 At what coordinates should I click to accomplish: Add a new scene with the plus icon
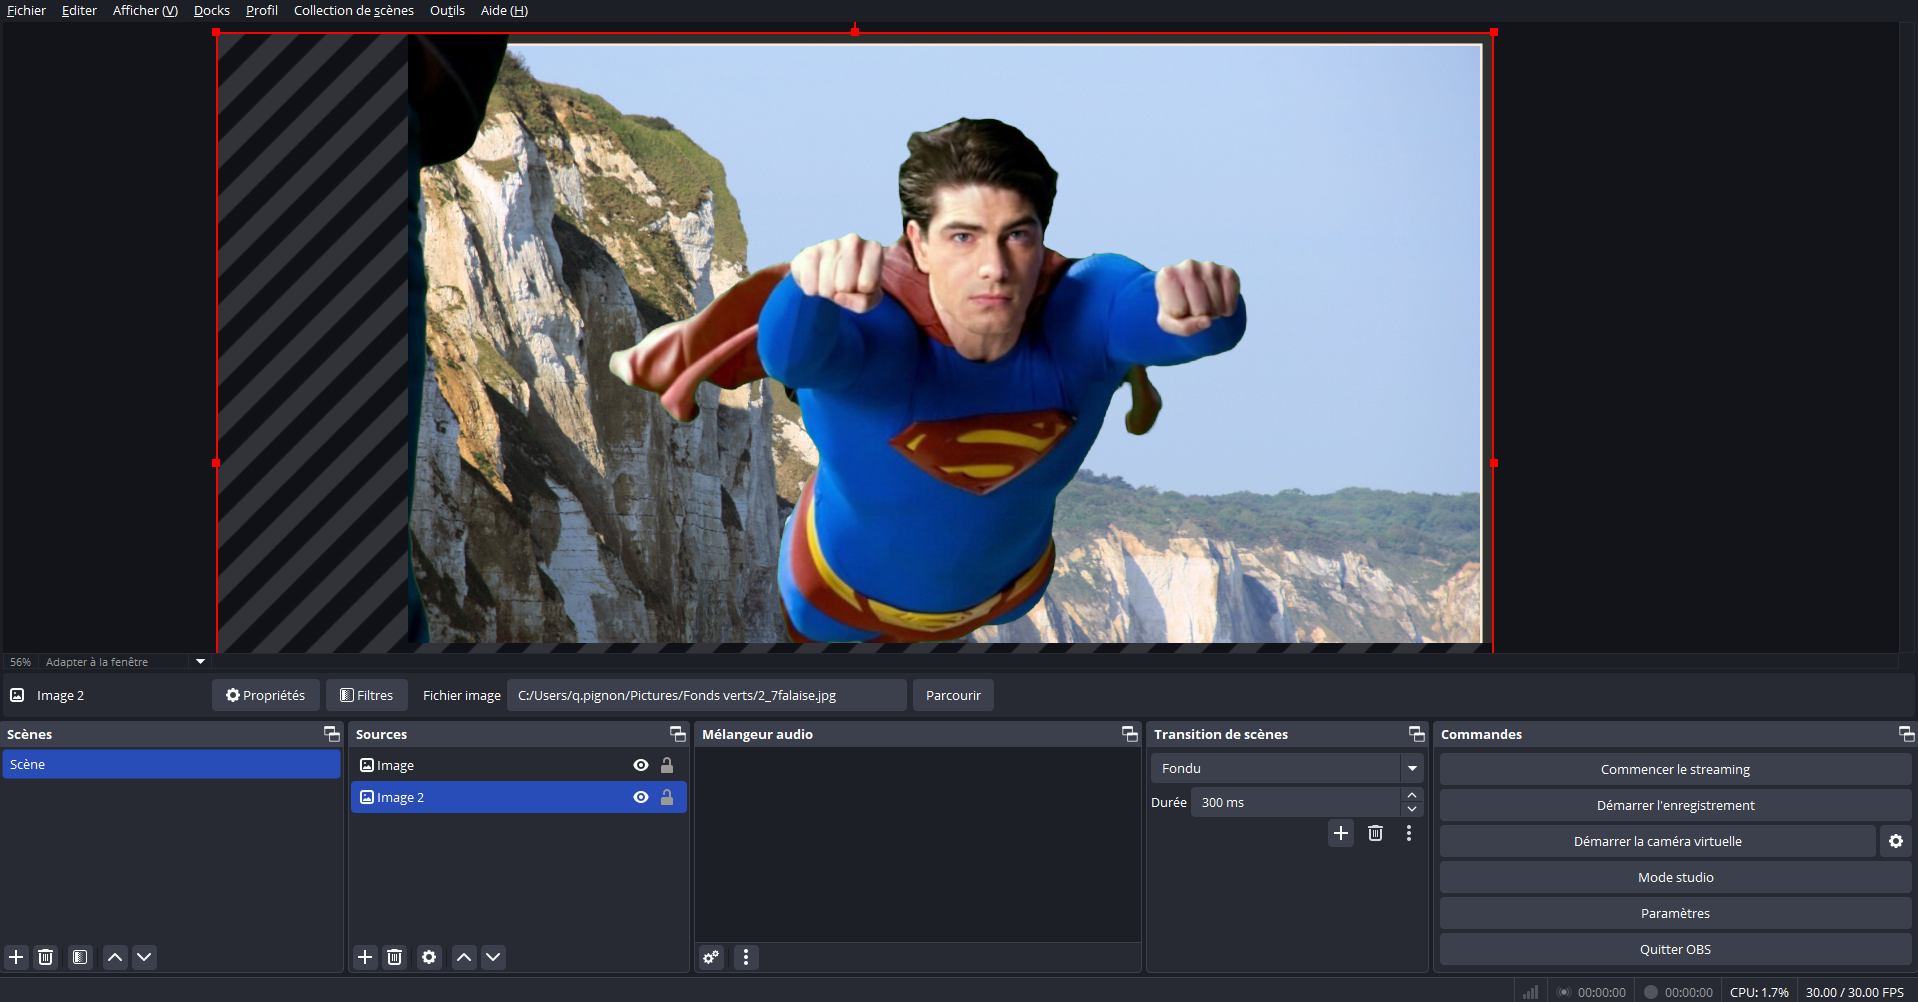click(x=16, y=957)
